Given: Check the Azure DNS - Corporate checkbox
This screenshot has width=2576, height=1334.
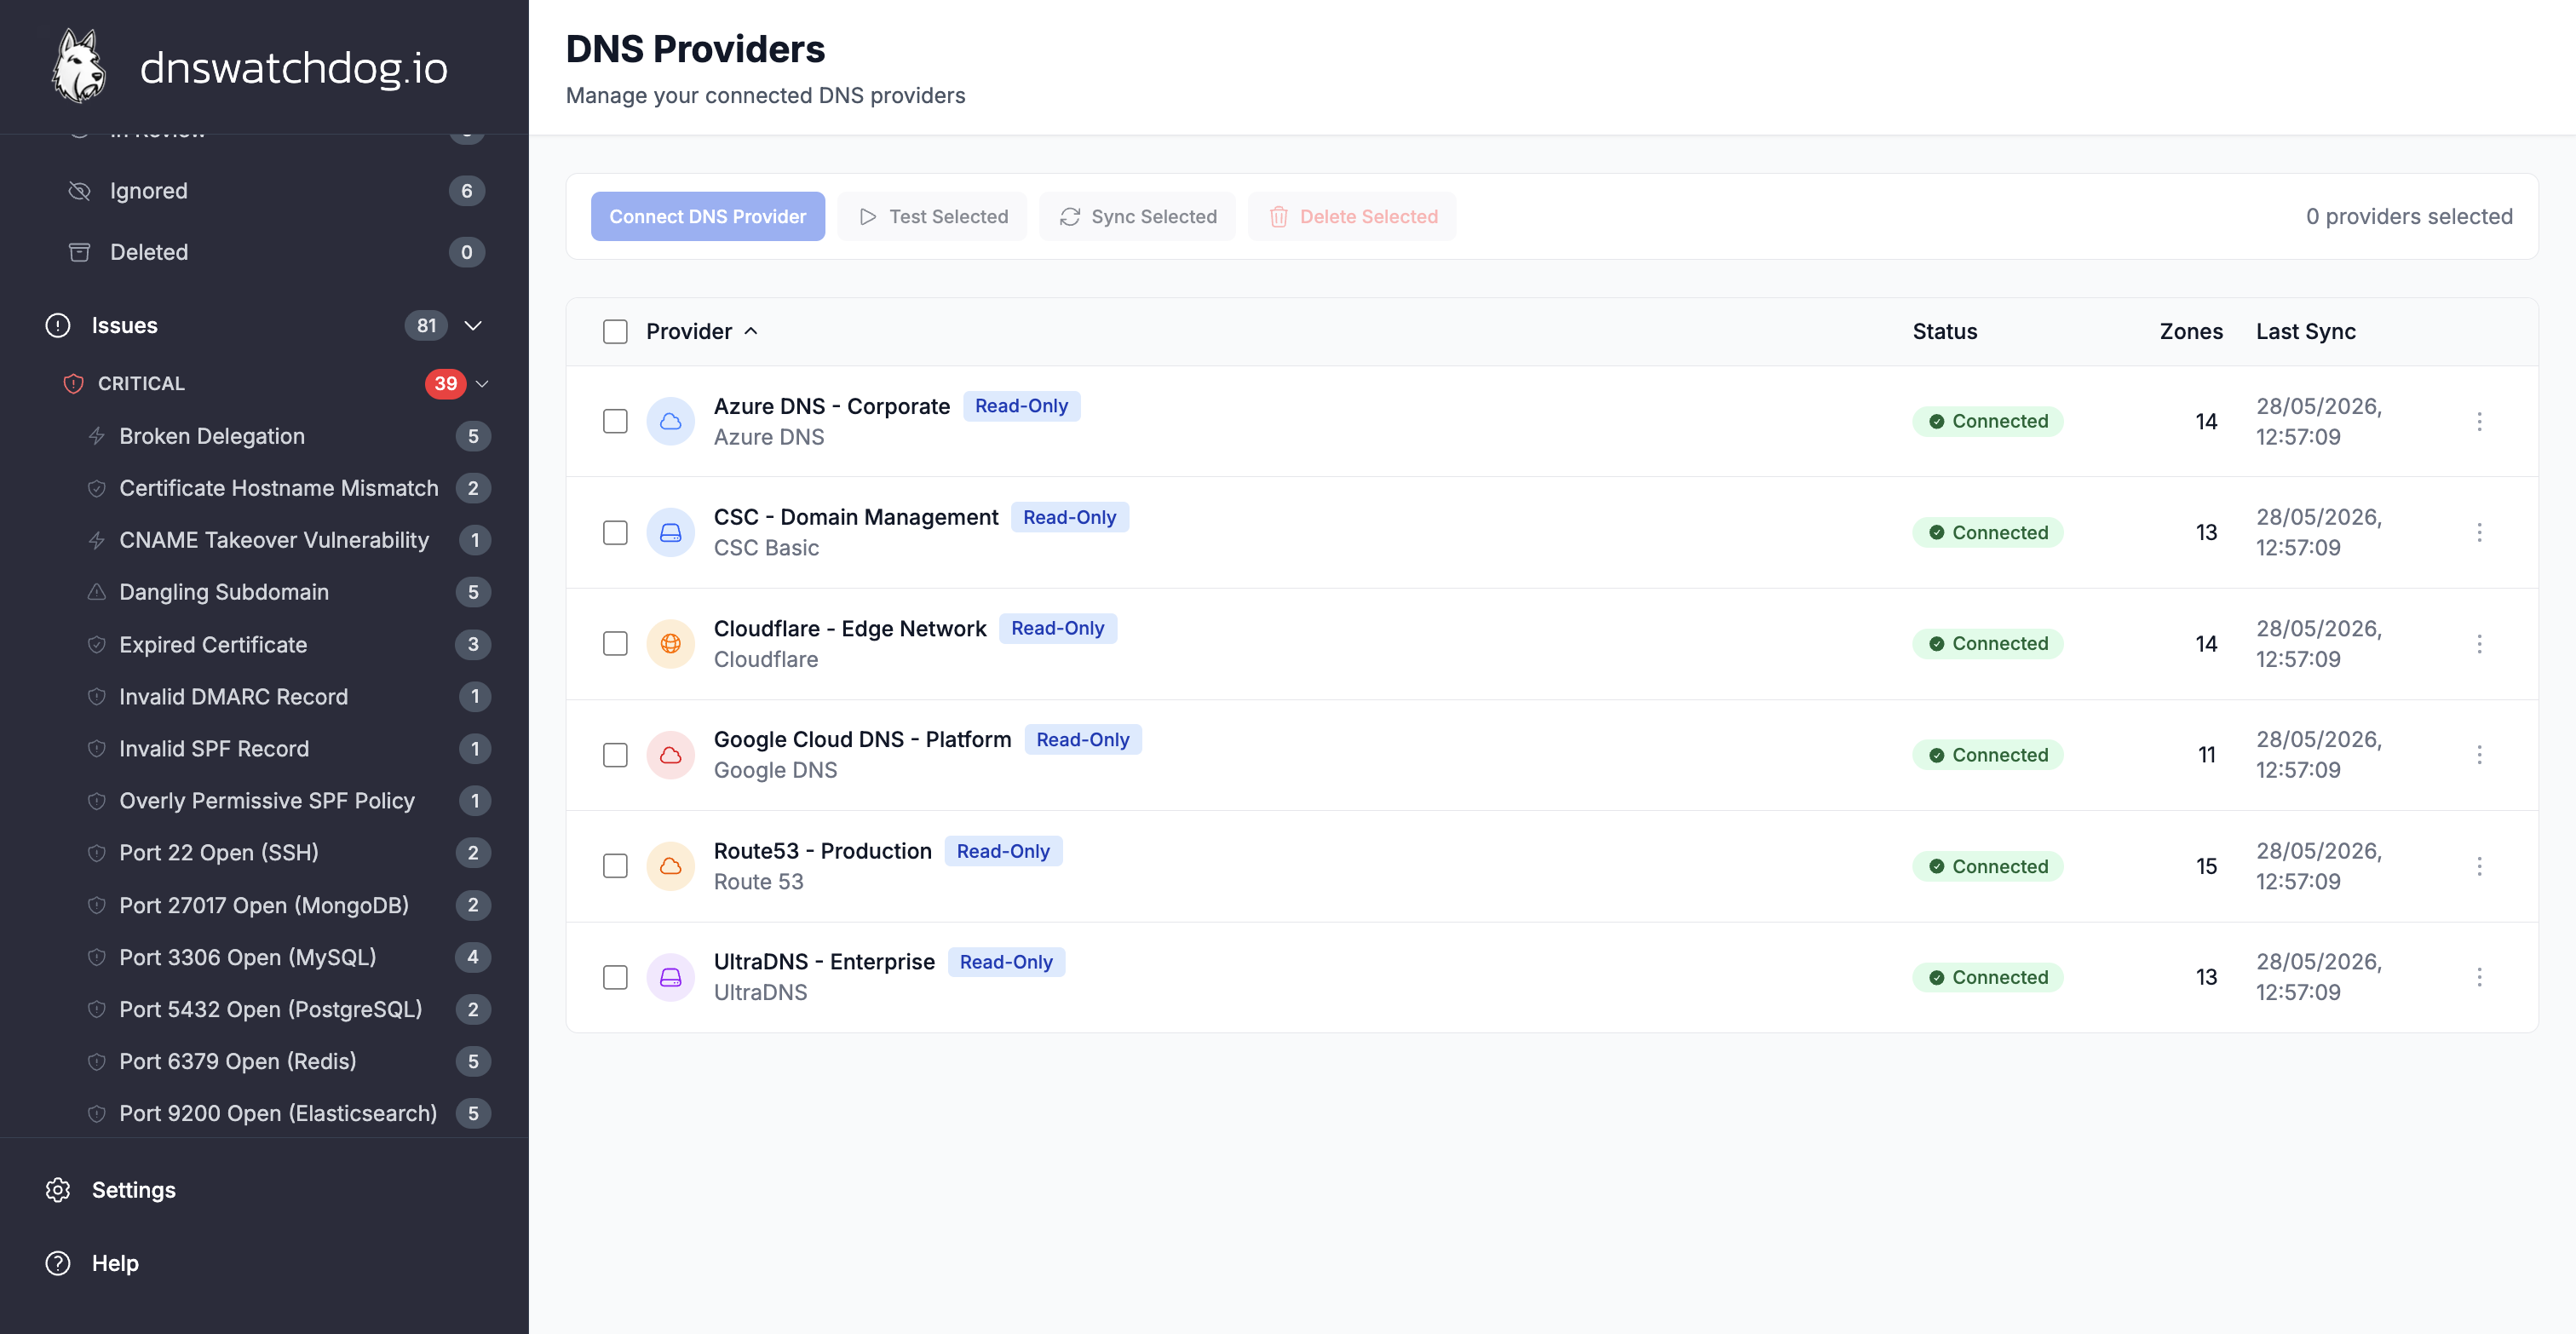Looking at the screenshot, I should point(615,422).
